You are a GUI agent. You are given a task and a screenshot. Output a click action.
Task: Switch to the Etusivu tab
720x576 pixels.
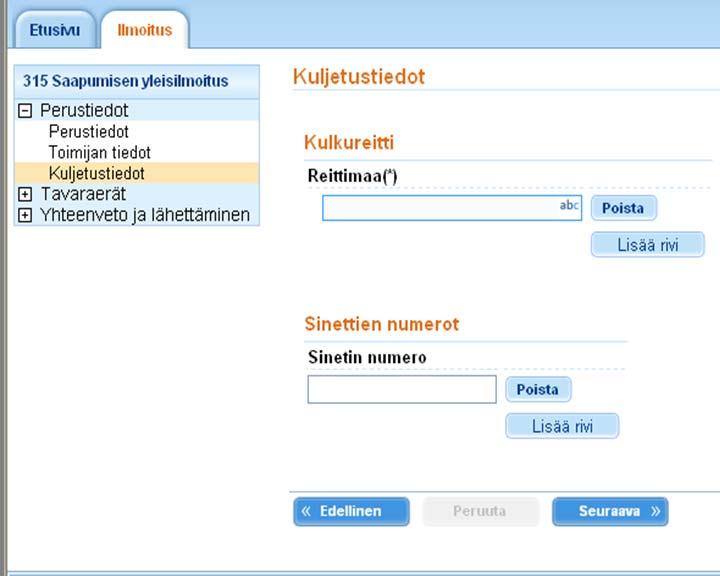[55, 30]
